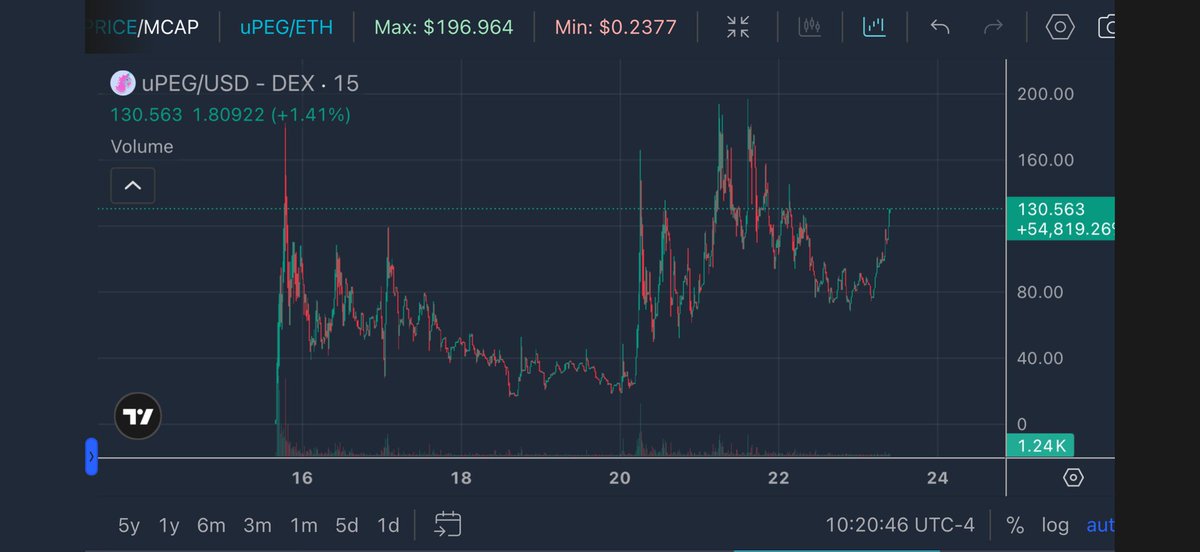Select the 5d time range
This screenshot has width=1200, height=552.
click(x=346, y=525)
